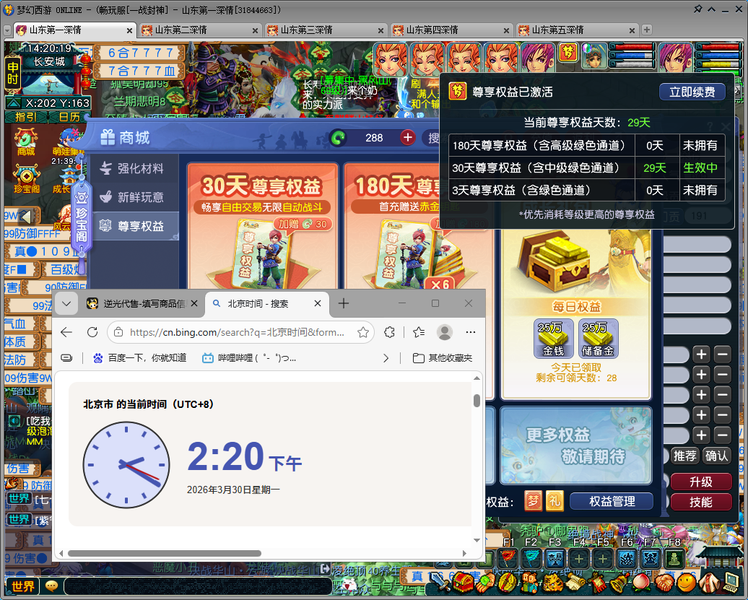The height and width of the screenshot is (600, 748).
Task: Click 立即续费 renewal button
Action: point(692,92)
